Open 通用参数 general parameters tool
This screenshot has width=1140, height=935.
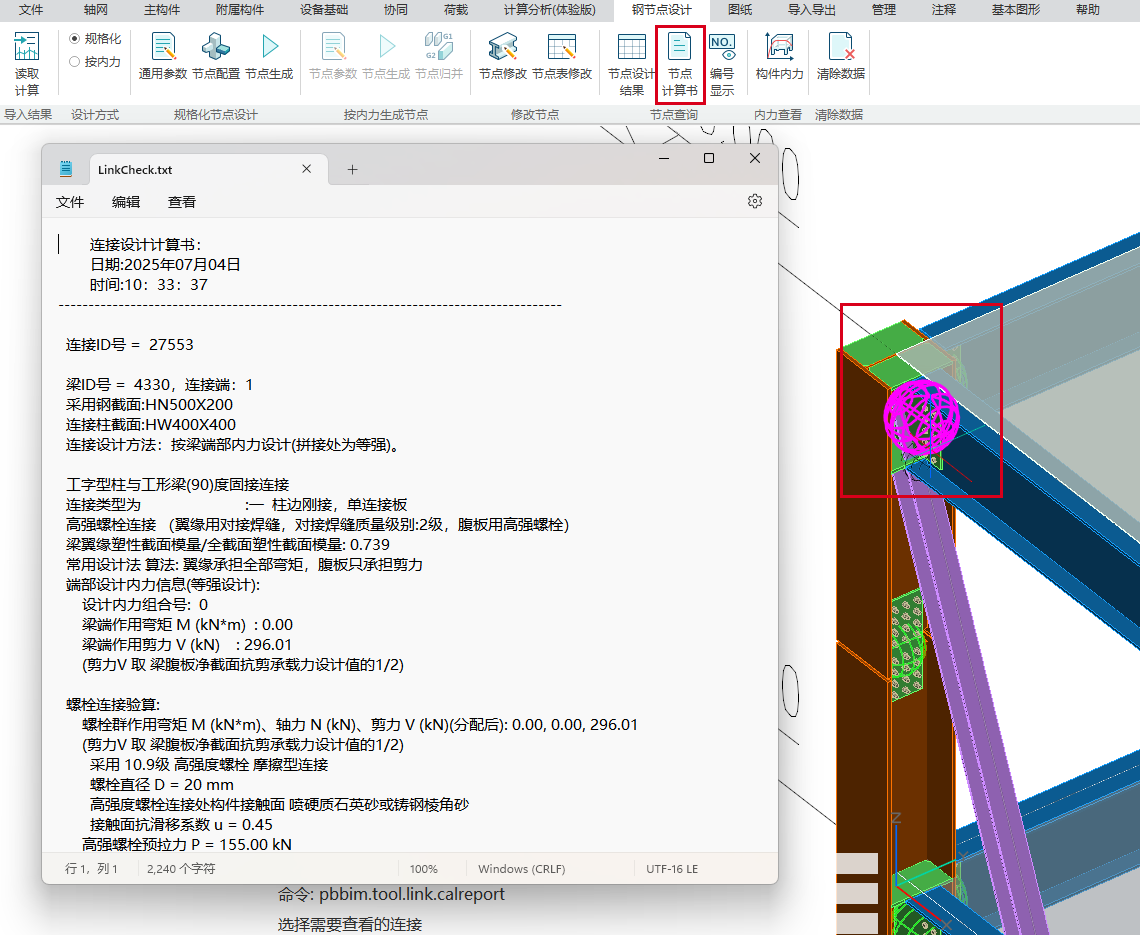[163, 57]
